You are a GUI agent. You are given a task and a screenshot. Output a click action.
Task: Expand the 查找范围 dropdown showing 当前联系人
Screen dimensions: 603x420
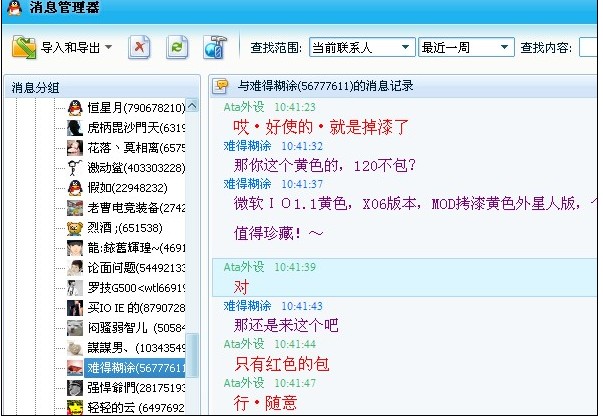[x=361, y=47]
